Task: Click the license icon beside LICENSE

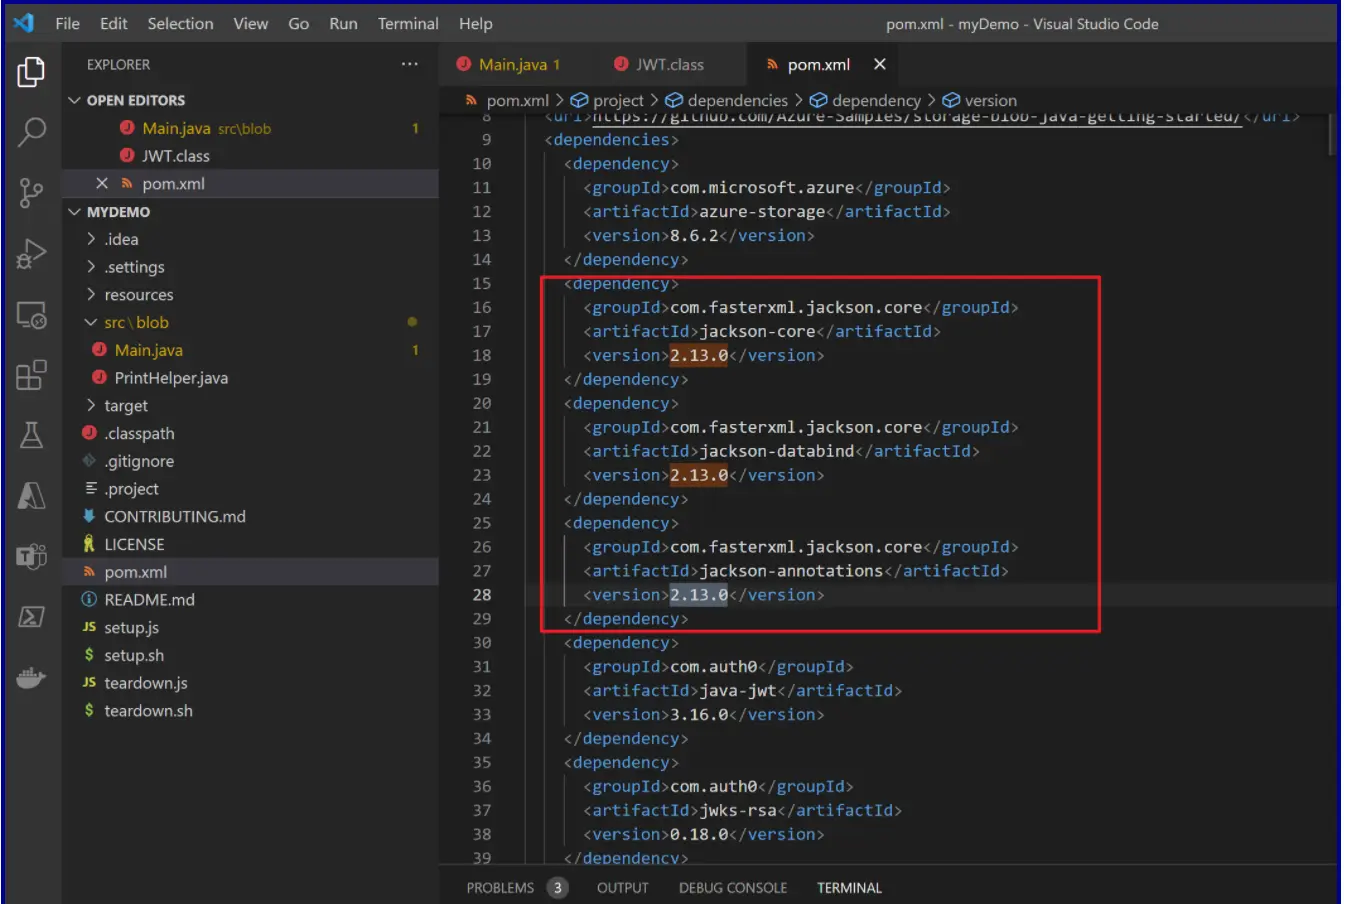Action: pyautogui.click(x=89, y=544)
